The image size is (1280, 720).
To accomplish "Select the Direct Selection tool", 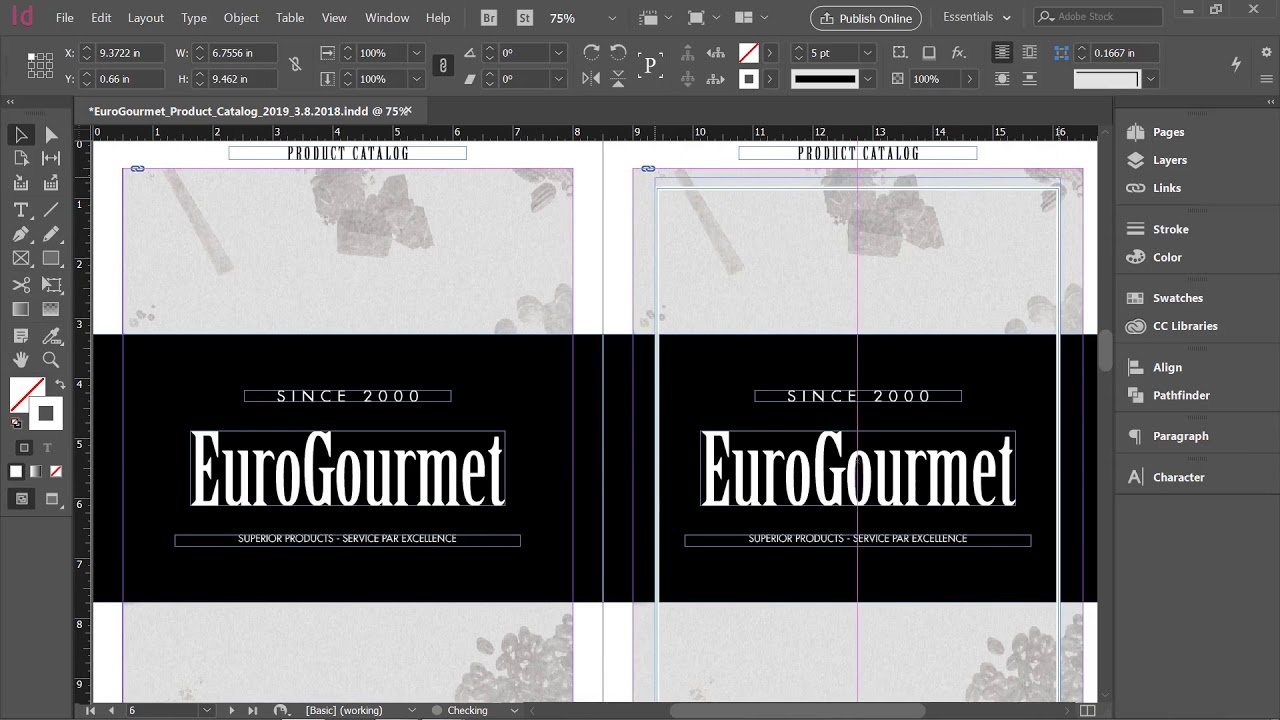I will click(x=51, y=135).
